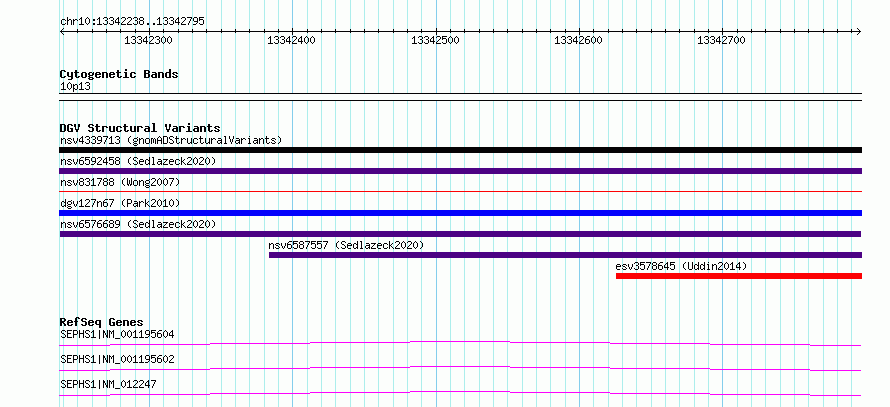This screenshot has height=407, width=890.
Task: Open the nsv831788 Wong2007 label
Action: tap(119, 182)
